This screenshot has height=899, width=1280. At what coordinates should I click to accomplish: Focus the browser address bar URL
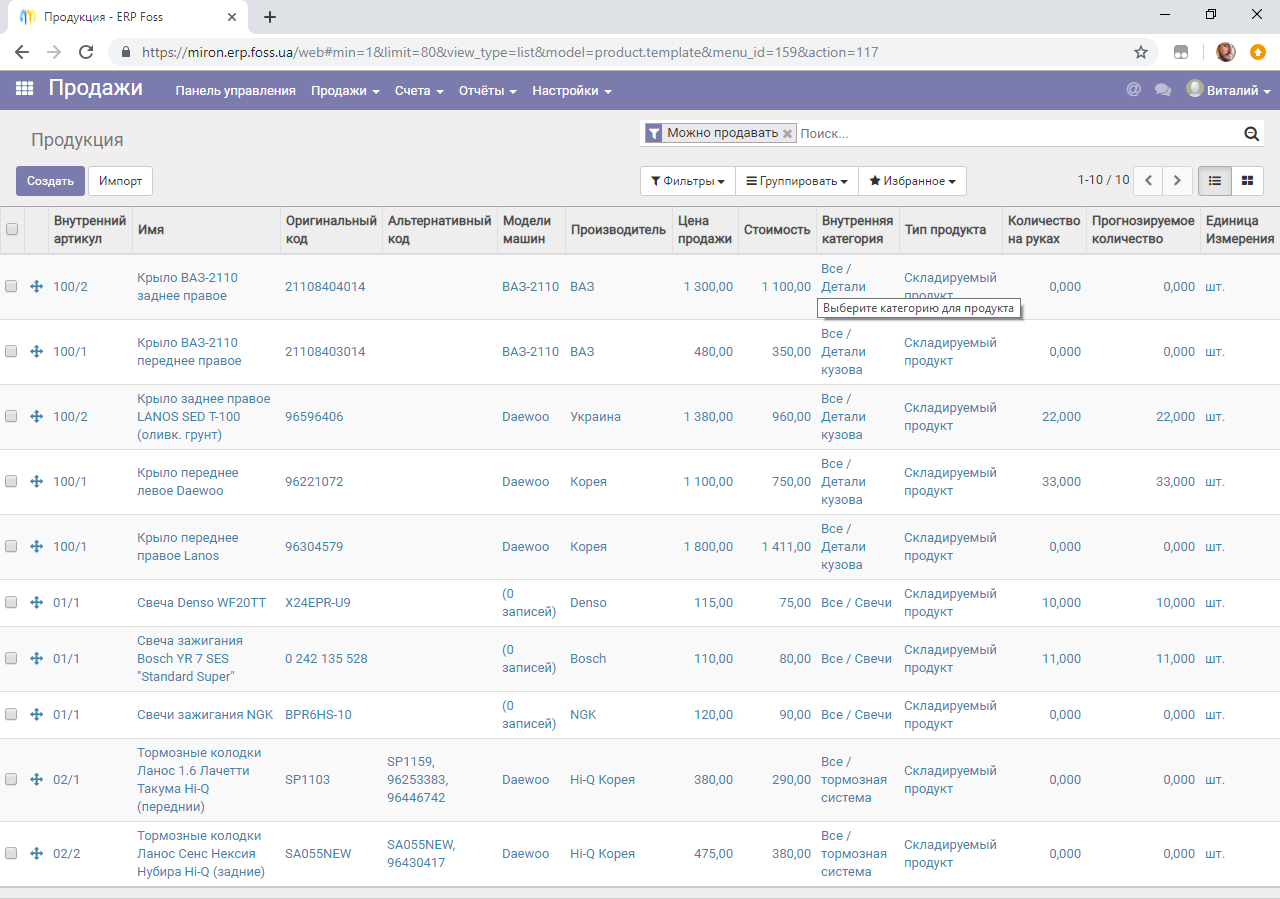(510, 52)
